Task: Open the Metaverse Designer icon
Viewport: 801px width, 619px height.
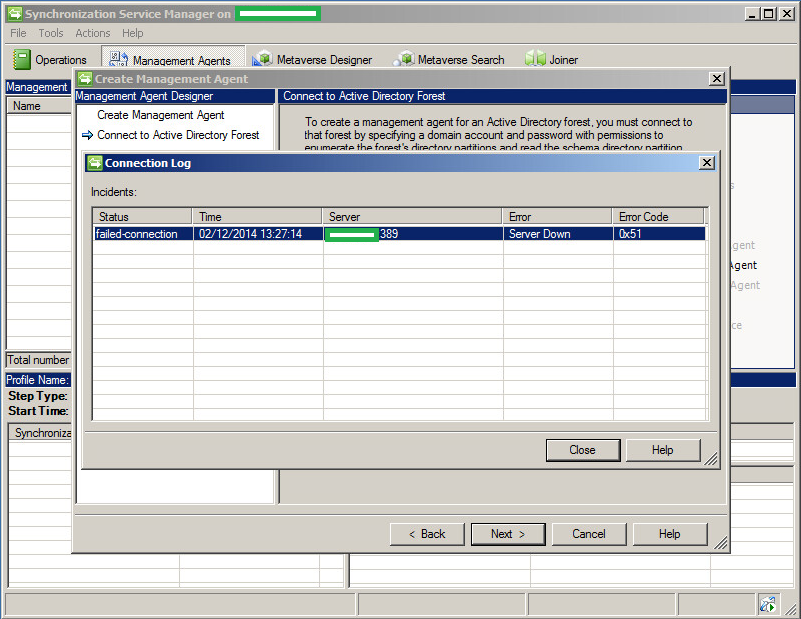Action: point(262,58)
